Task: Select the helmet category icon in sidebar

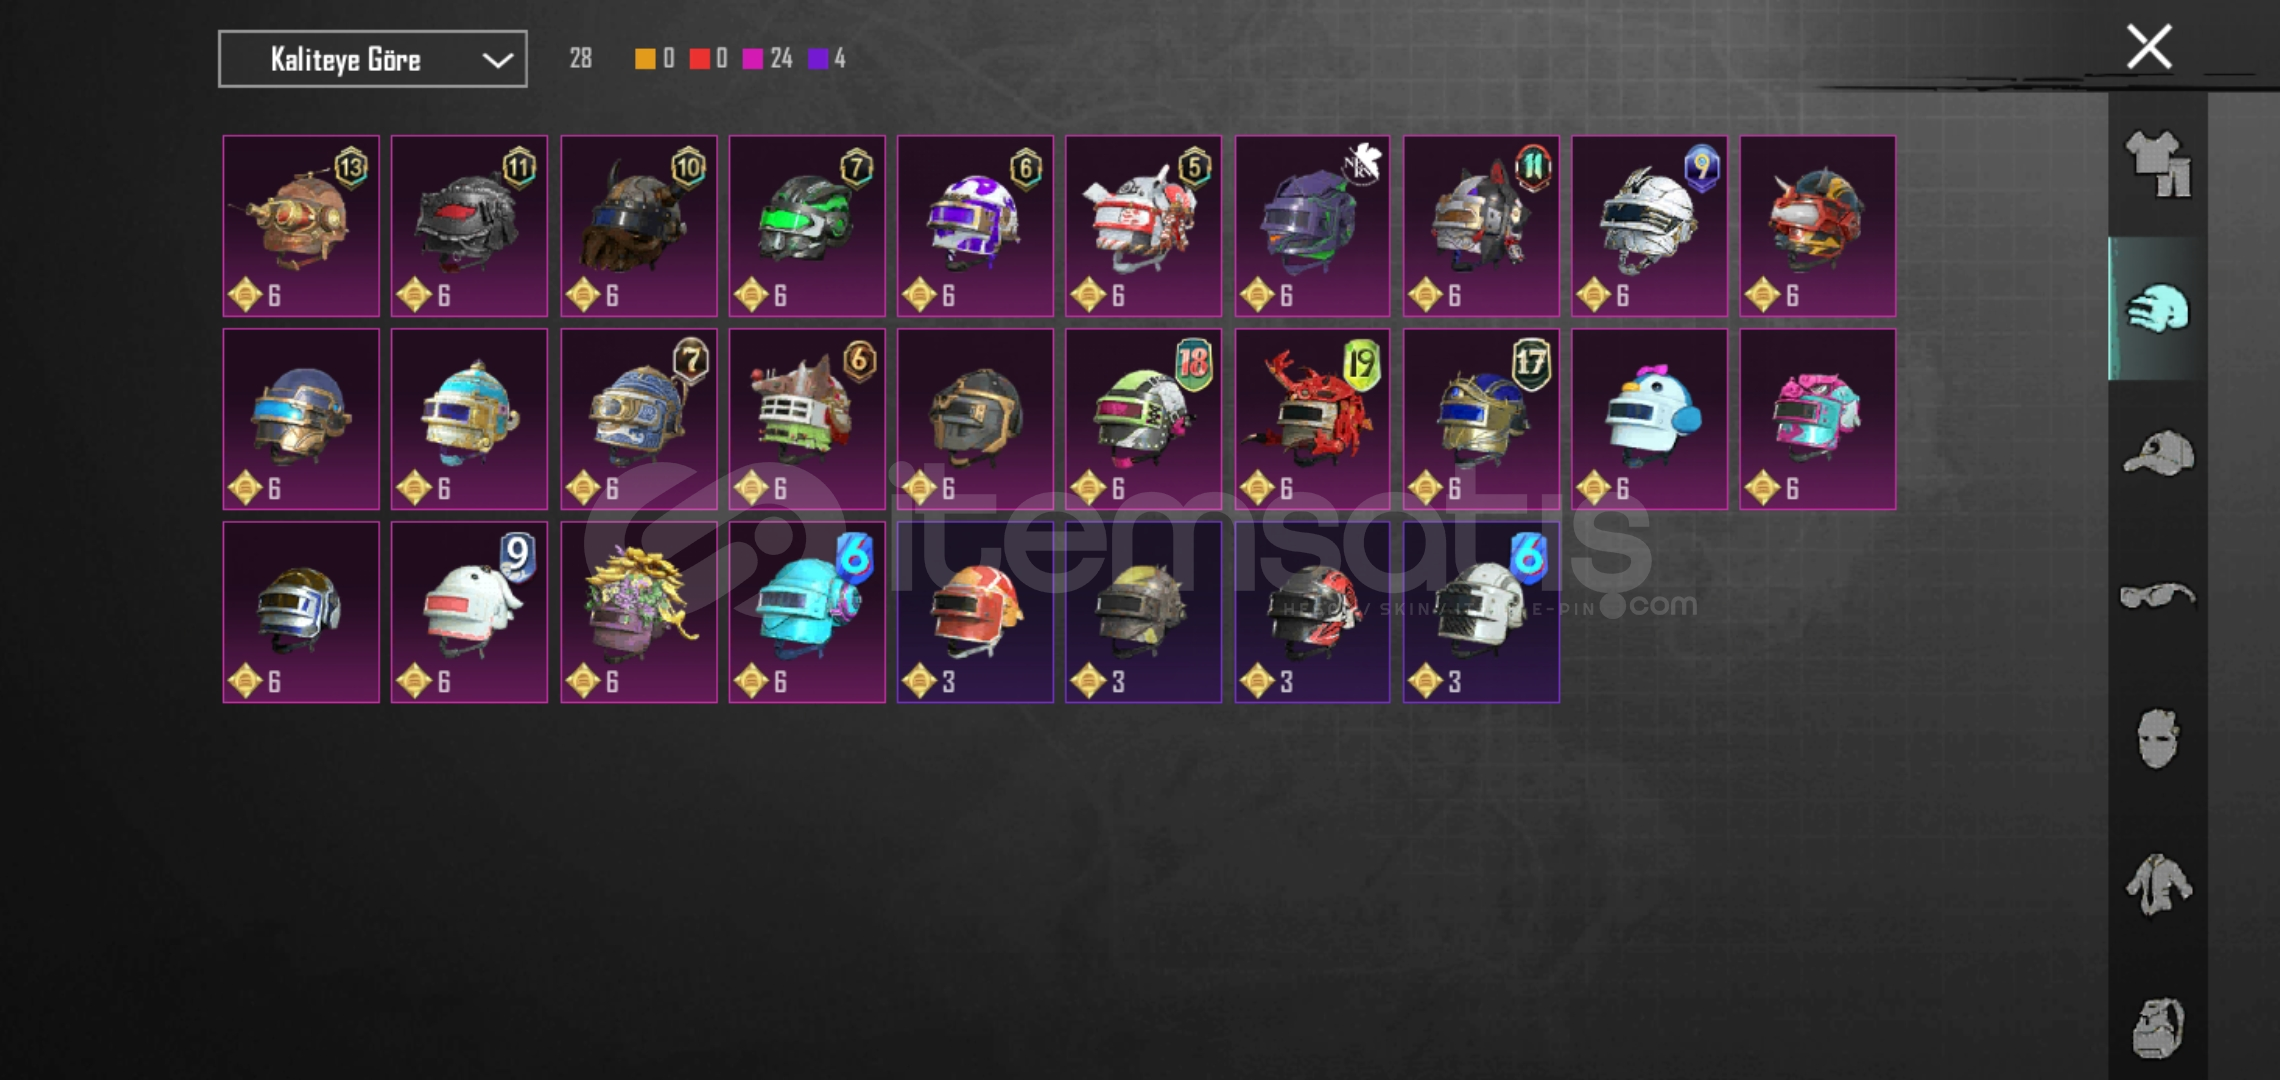Action: click(2158, 309)
